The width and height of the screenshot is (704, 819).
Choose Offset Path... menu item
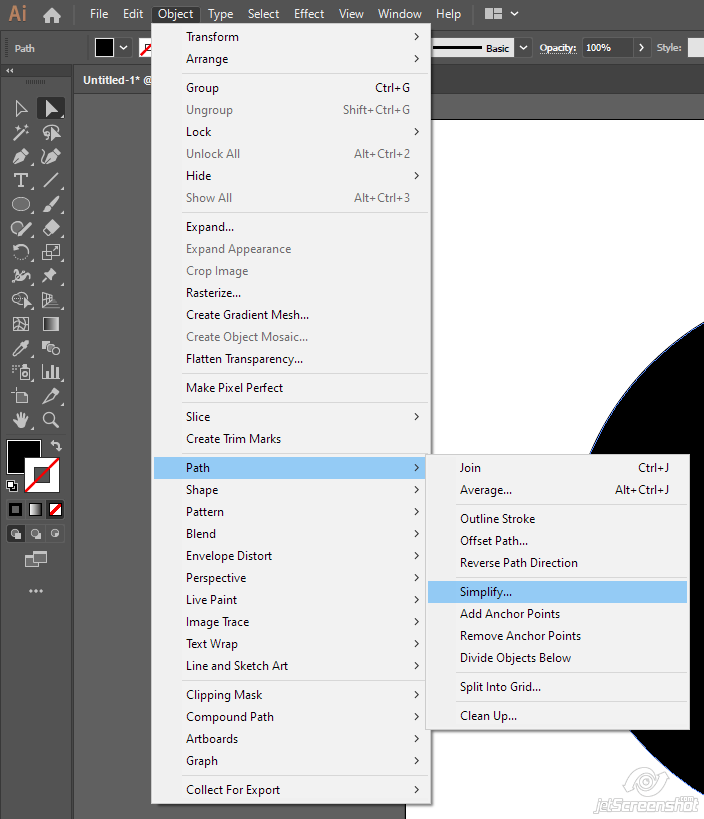pos(557,541)
